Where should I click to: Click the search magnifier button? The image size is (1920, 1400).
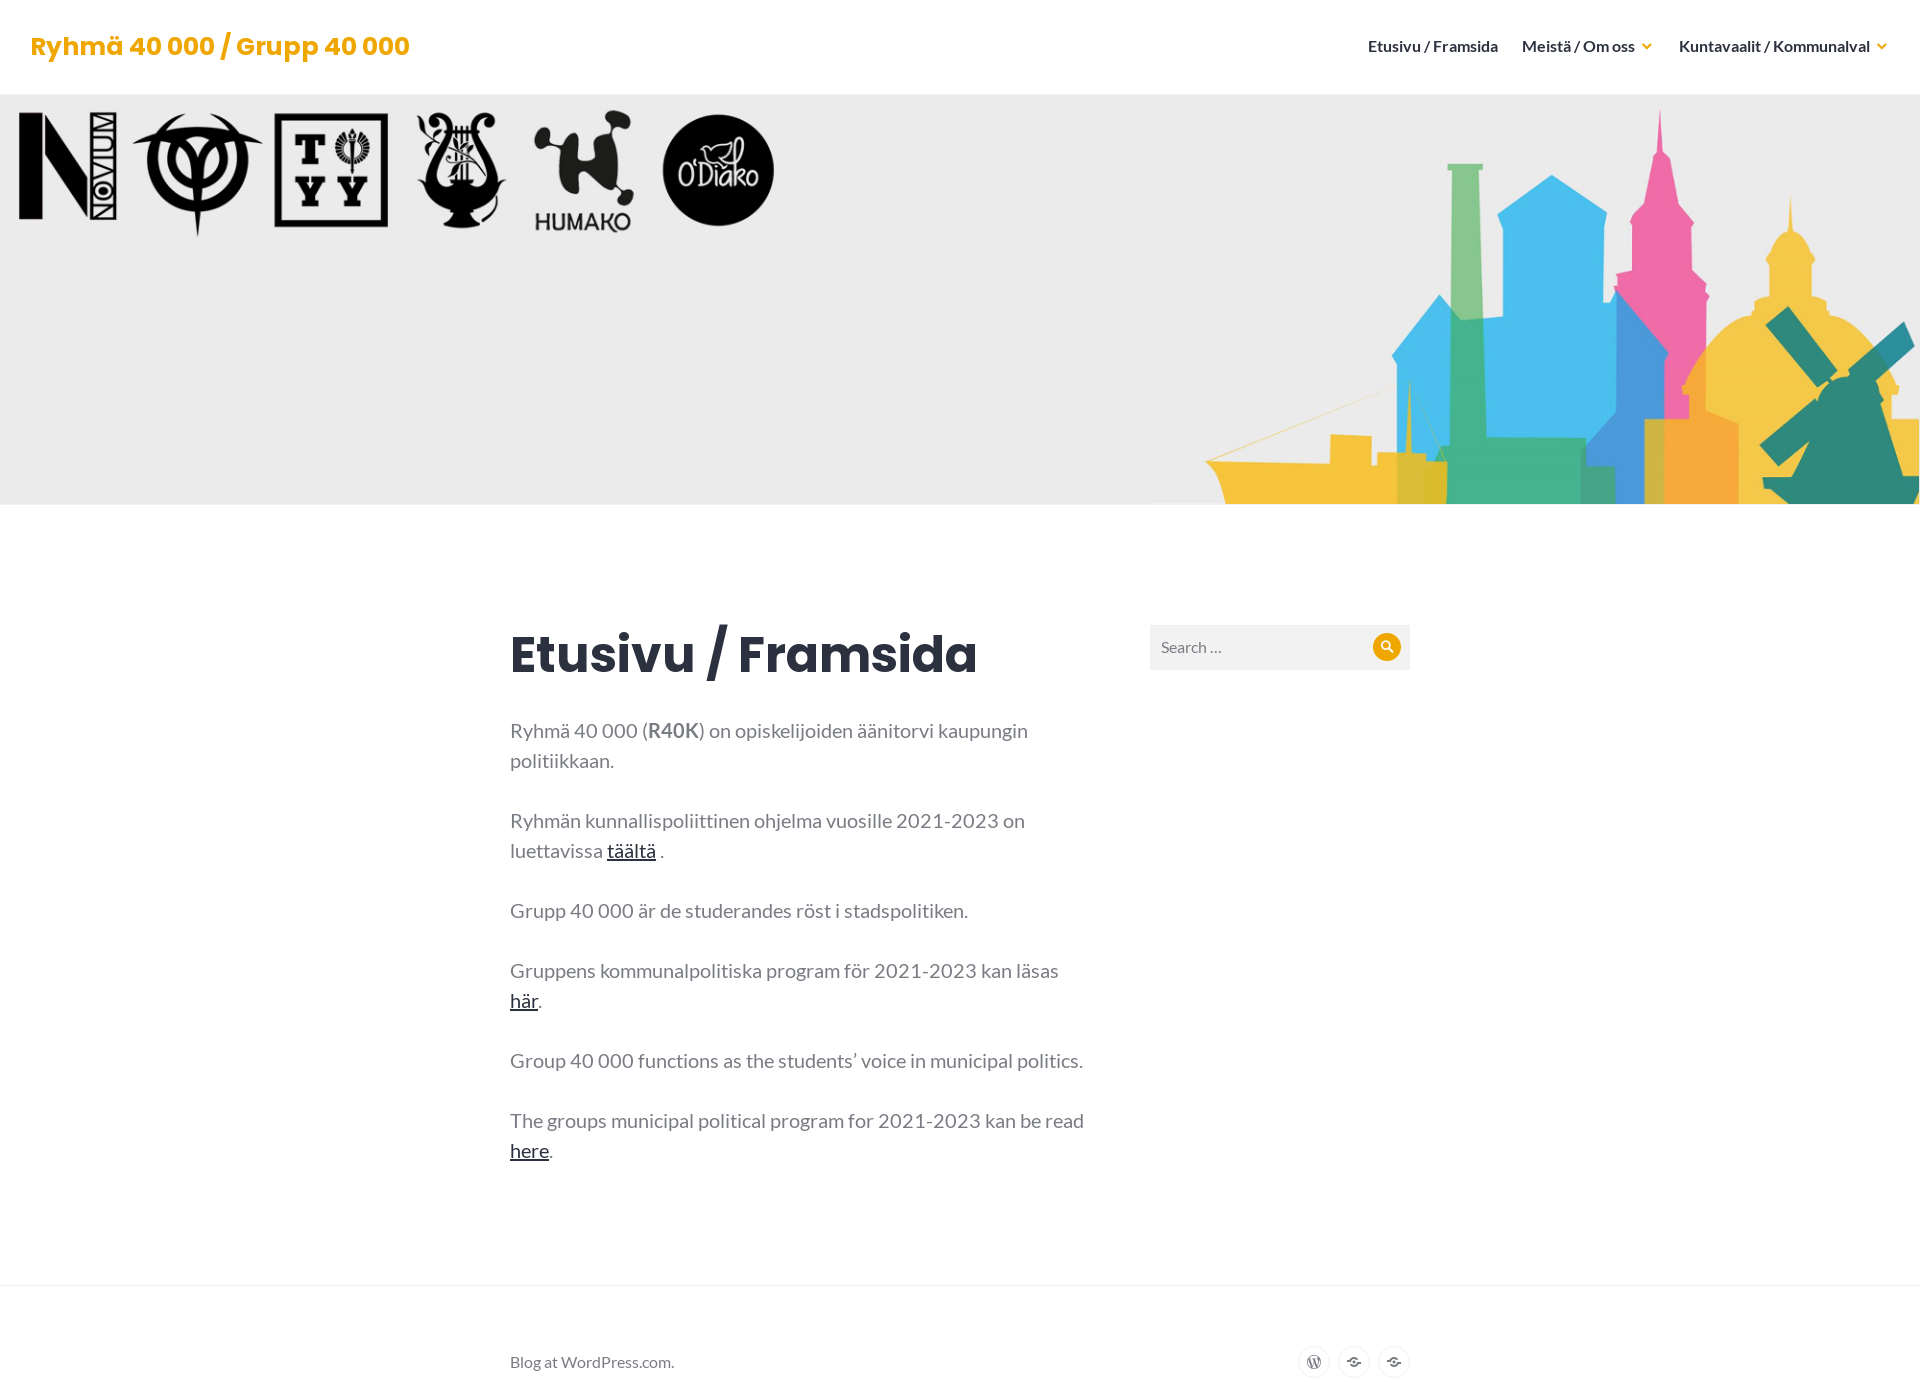[x=1388, y=647]
